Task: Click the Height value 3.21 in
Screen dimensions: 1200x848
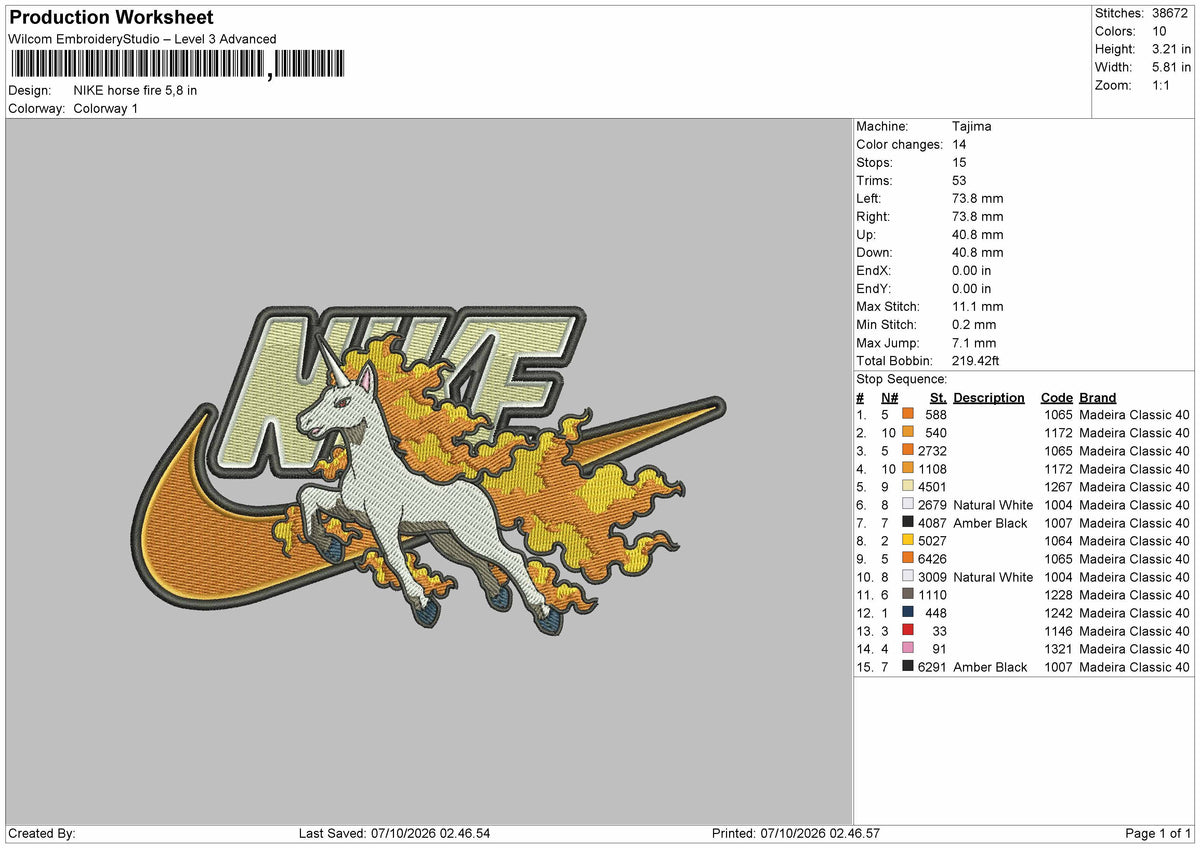Action: click(1173, 49)
